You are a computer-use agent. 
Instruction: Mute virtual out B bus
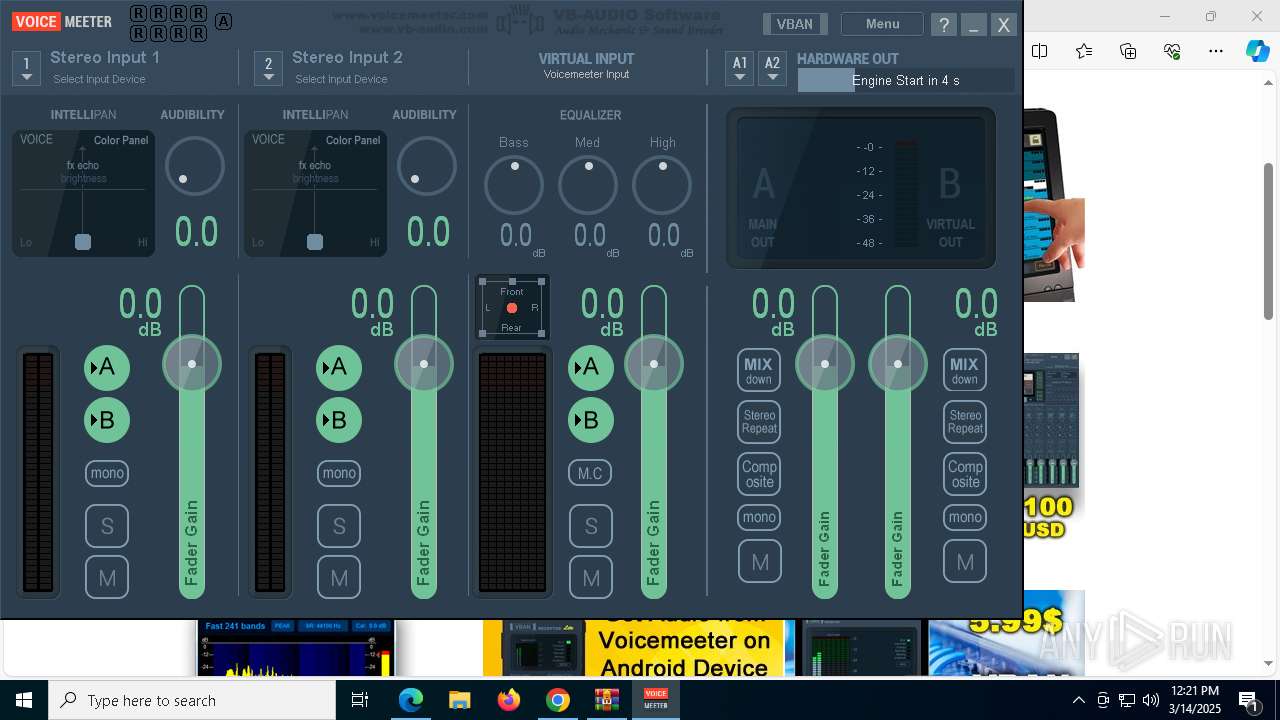point(965,562)
